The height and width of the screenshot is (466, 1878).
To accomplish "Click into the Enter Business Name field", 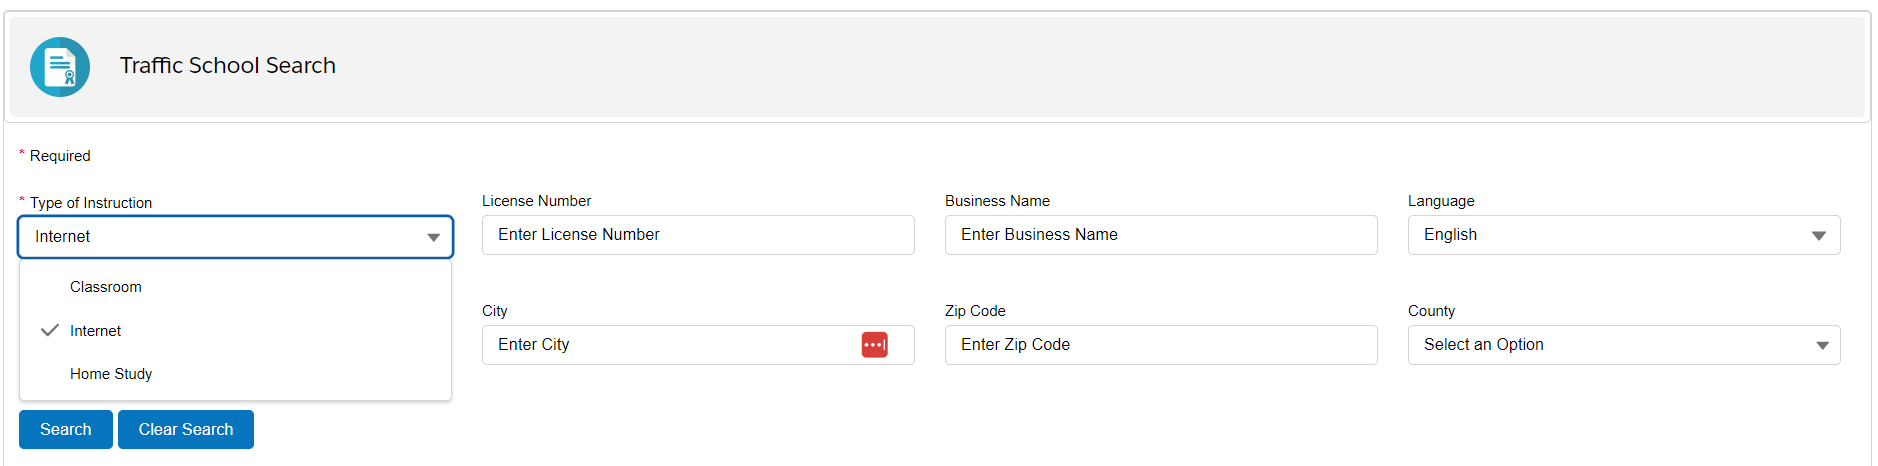I will tap(1160, 235).
